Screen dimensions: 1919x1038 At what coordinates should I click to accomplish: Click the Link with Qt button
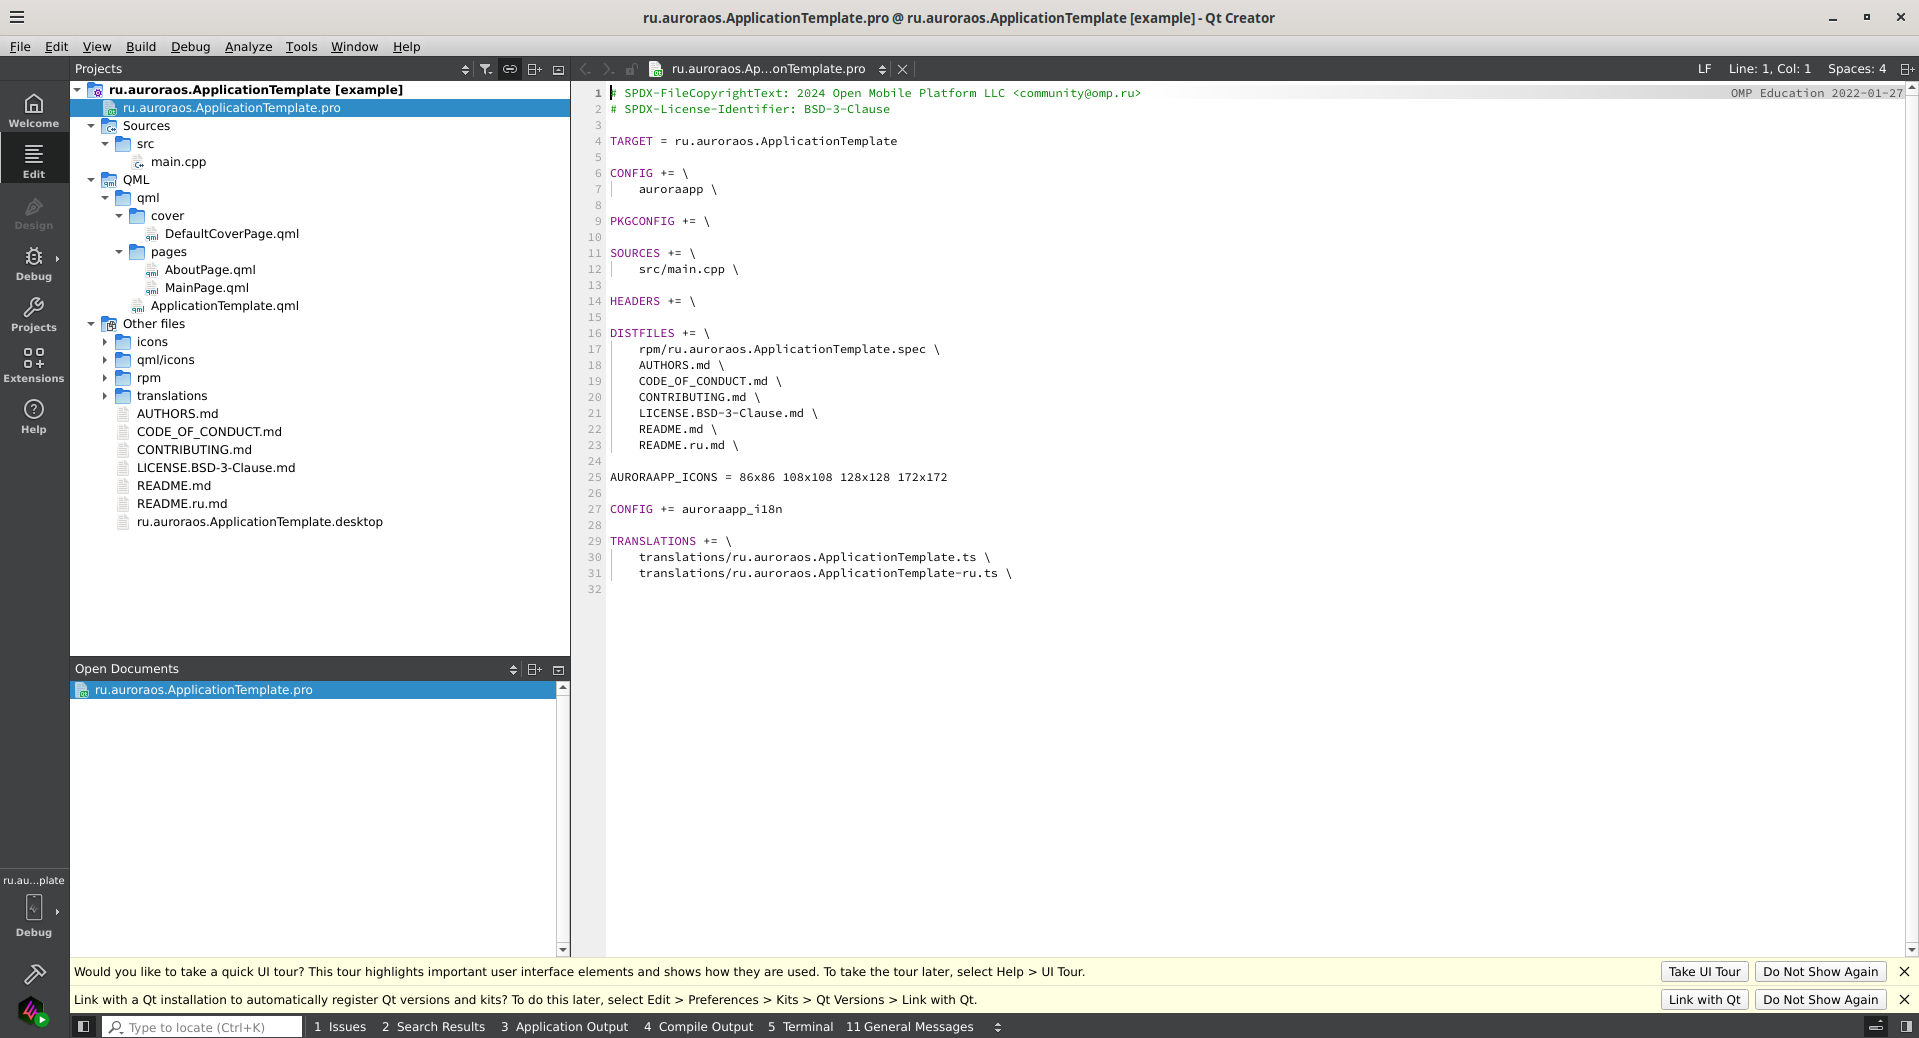point(1704,1000)
